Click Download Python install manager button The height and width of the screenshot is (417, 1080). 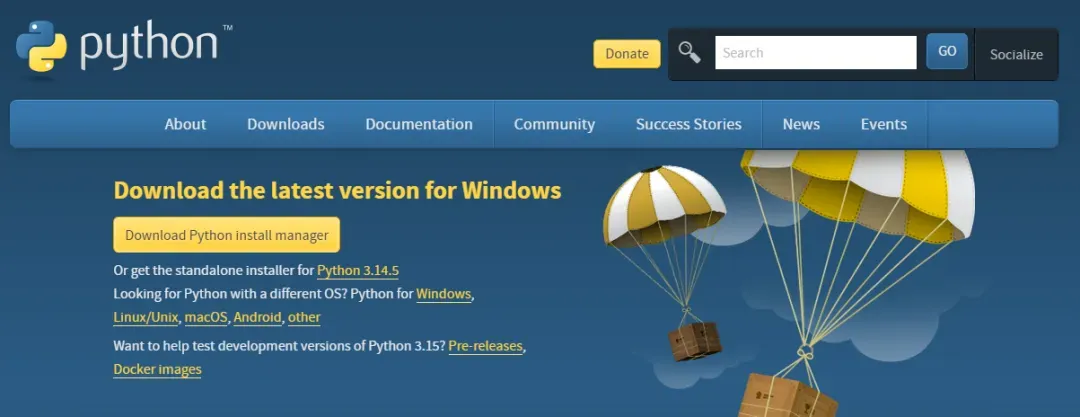click(x=227, y=235)
